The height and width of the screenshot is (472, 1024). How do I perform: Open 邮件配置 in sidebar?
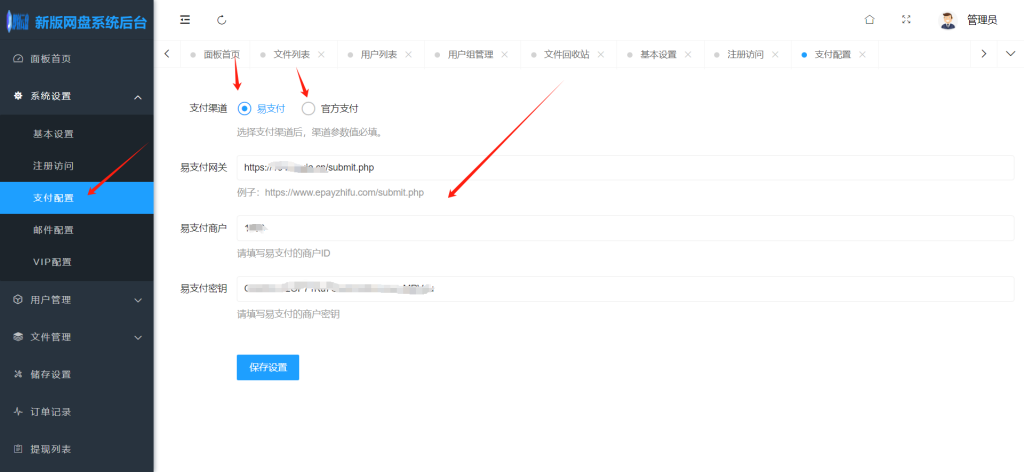(x=76, y=230)
